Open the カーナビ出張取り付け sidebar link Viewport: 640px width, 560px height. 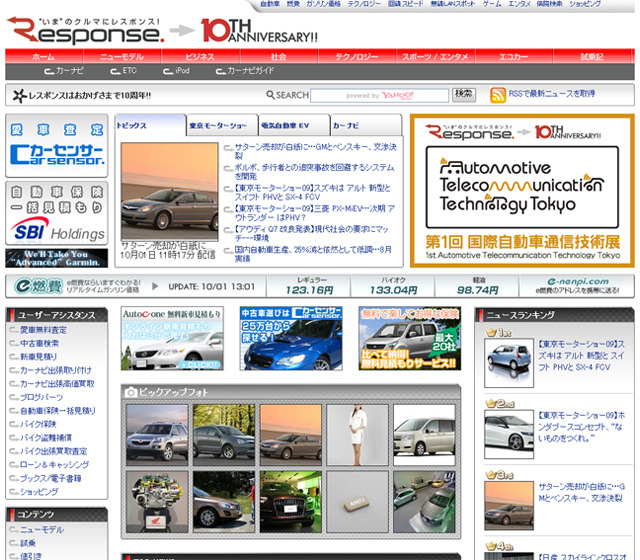pos(56,370)
